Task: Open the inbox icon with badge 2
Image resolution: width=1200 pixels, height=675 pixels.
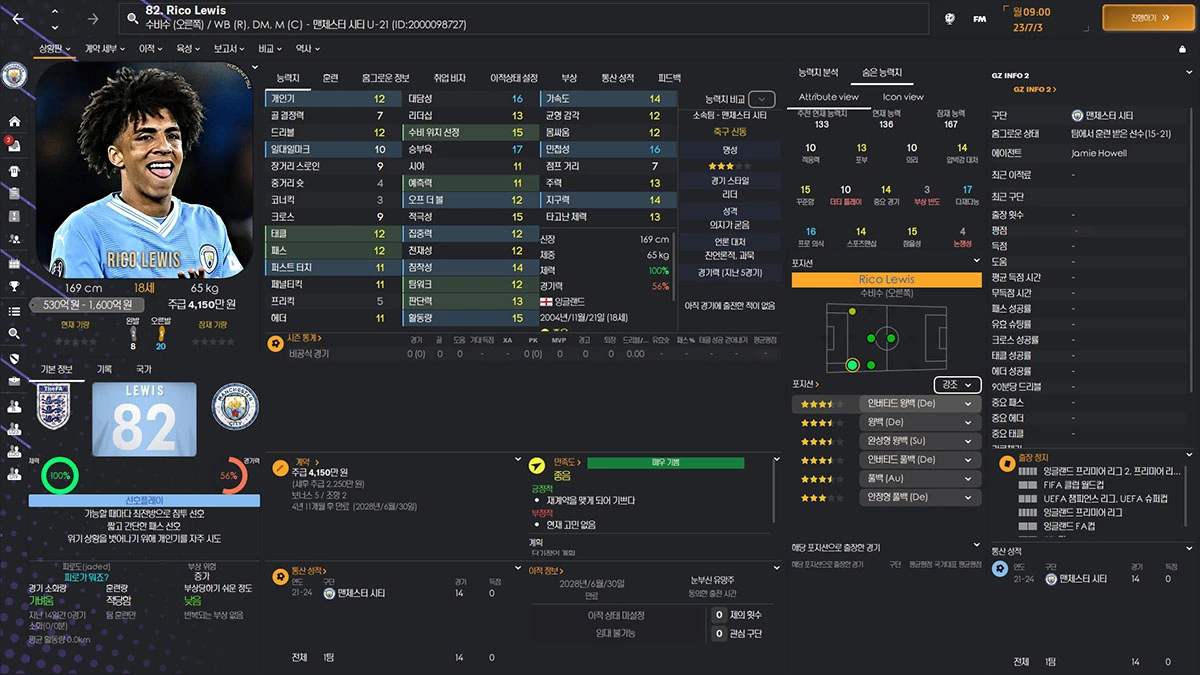Action: [x=14, y=145]
